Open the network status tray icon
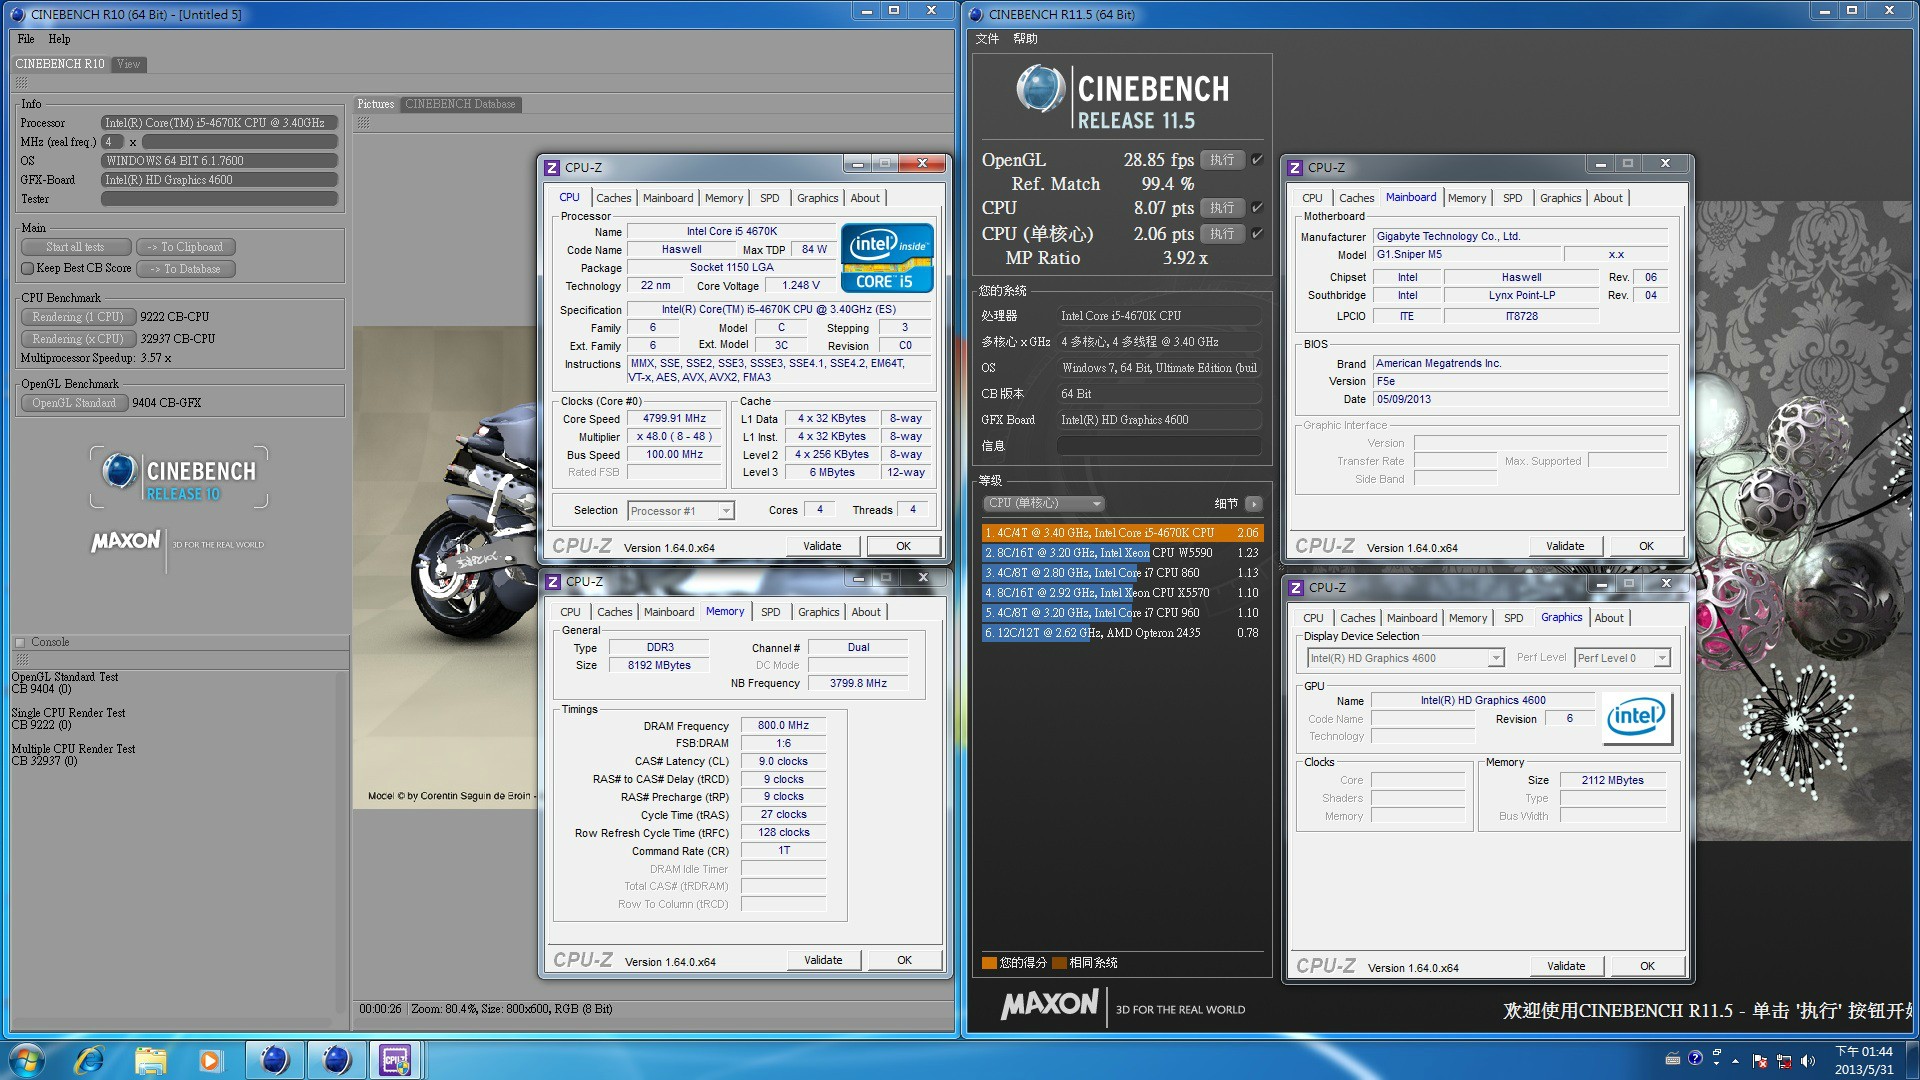1920x1080 pixels. [x=1783, y=1061]
